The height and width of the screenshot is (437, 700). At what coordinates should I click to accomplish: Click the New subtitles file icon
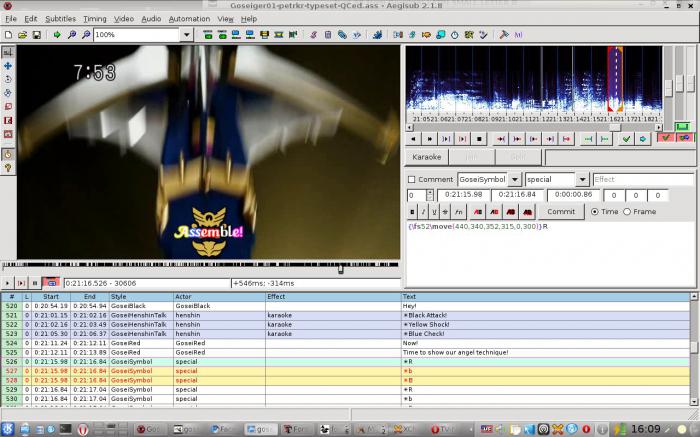click(x=8, y=34)
